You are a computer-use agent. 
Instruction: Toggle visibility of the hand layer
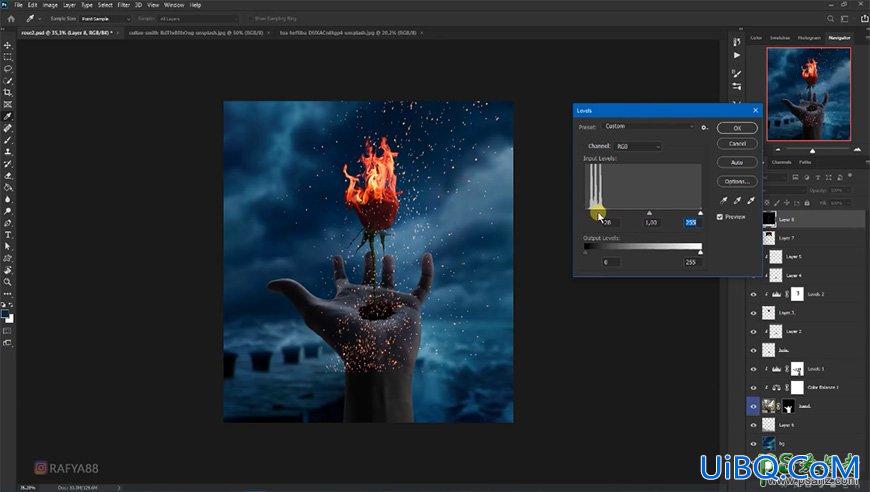(x=753, y=406)
